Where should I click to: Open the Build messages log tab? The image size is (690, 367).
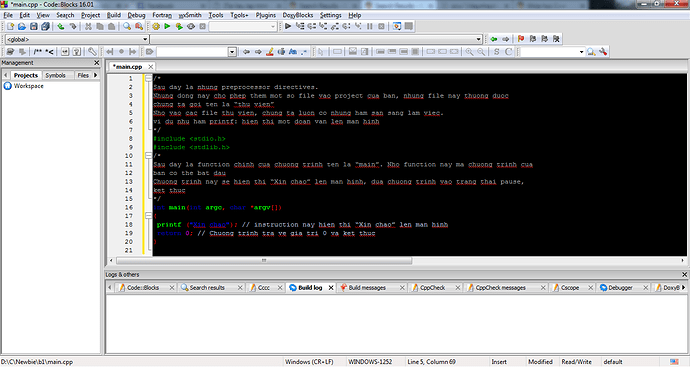(x=367, y=288)
